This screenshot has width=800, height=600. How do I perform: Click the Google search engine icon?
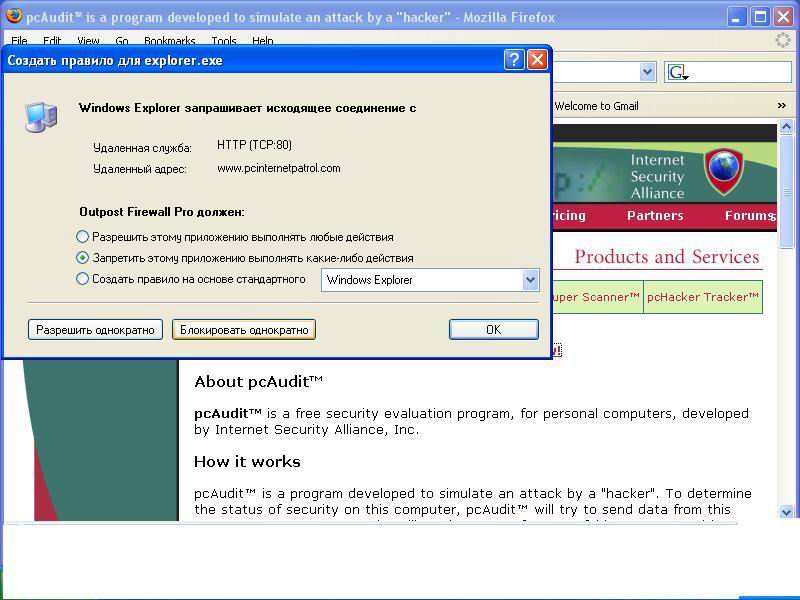[678, 72]
